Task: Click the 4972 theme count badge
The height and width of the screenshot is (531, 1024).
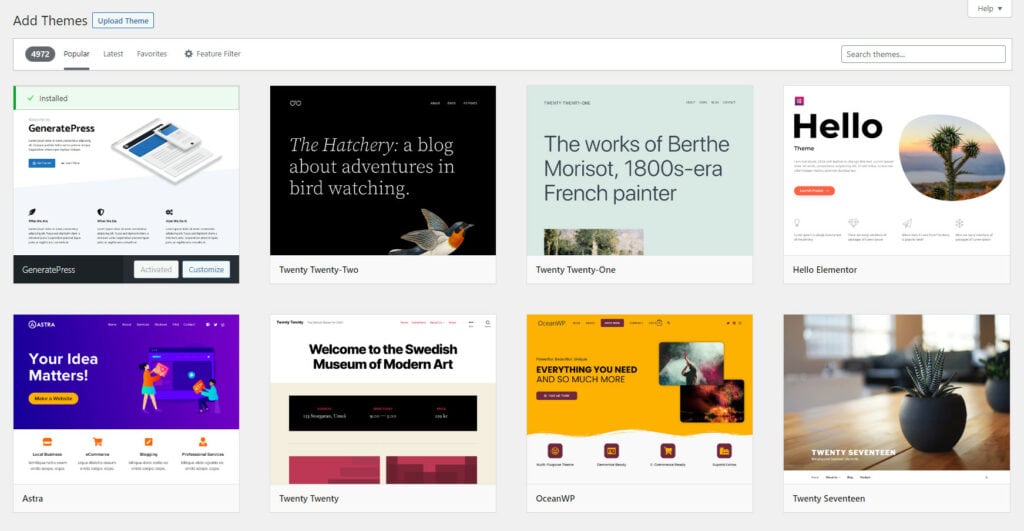Action: pyautogui.click(x=40, y=54)
